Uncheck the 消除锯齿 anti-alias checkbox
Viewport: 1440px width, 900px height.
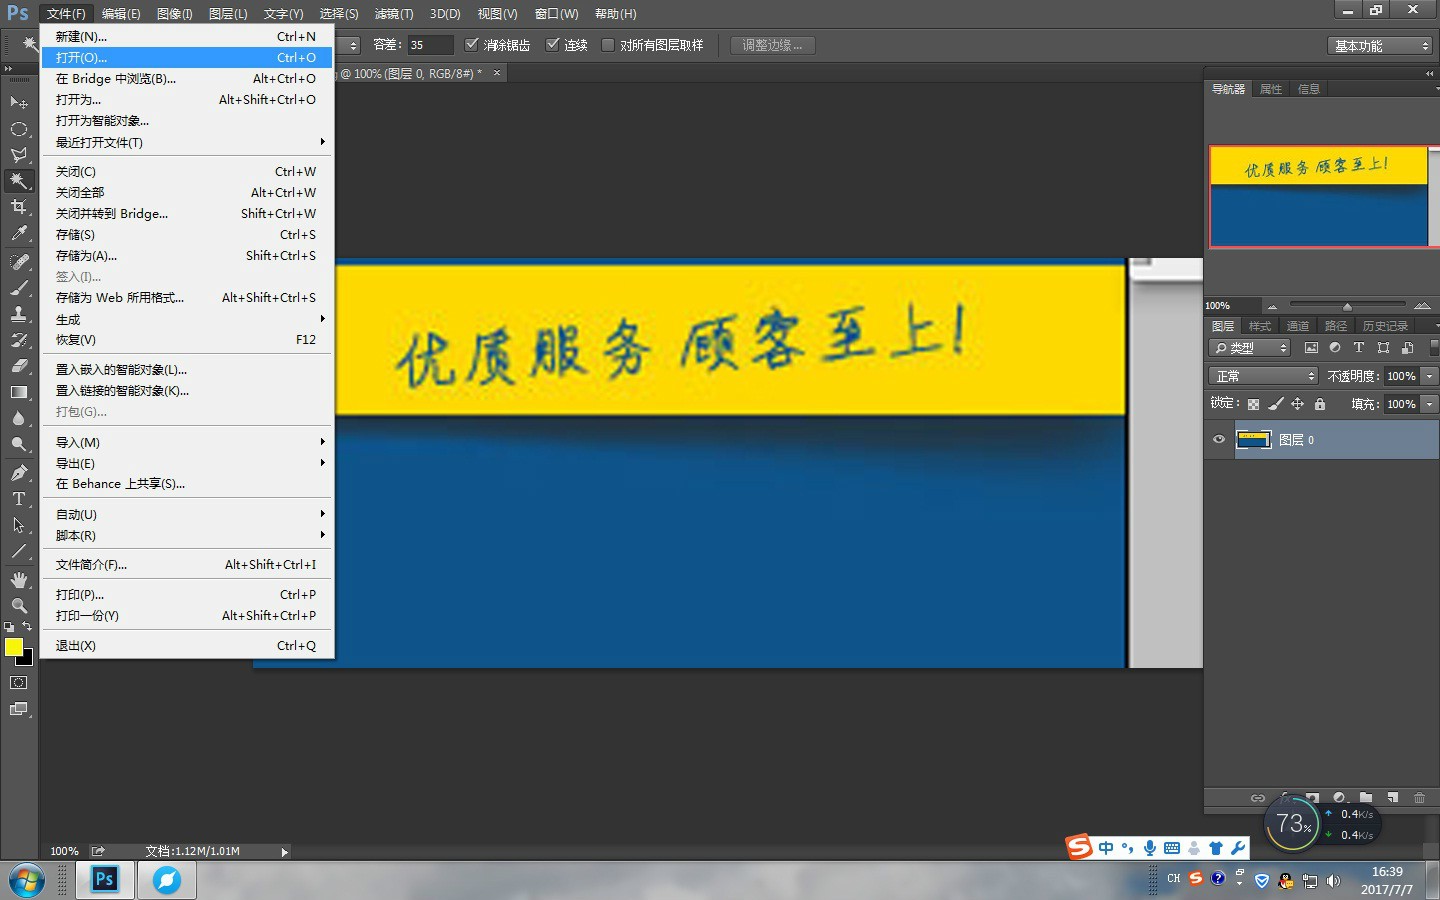coord(472,45)
